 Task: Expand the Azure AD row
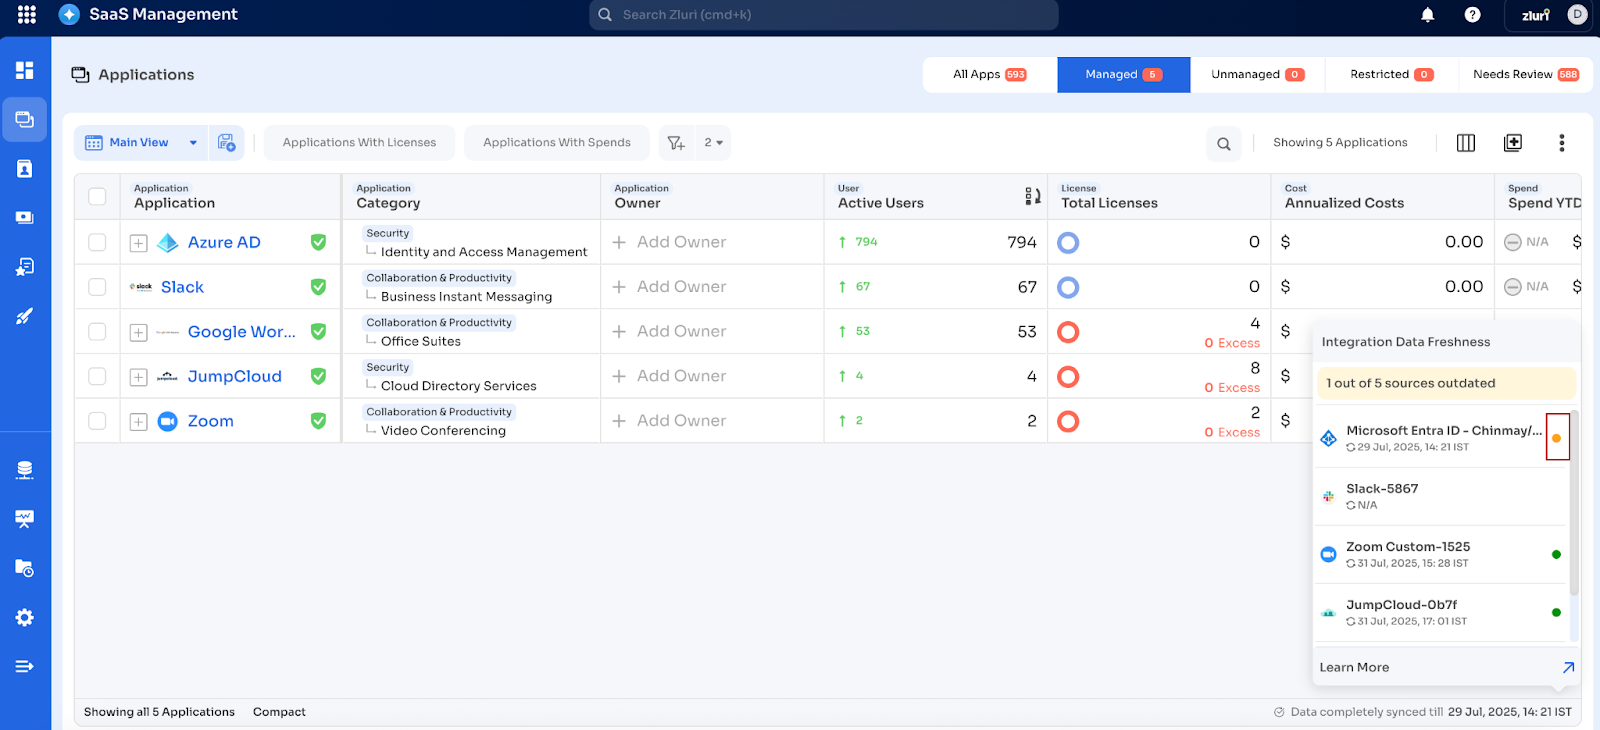point(139,243)
